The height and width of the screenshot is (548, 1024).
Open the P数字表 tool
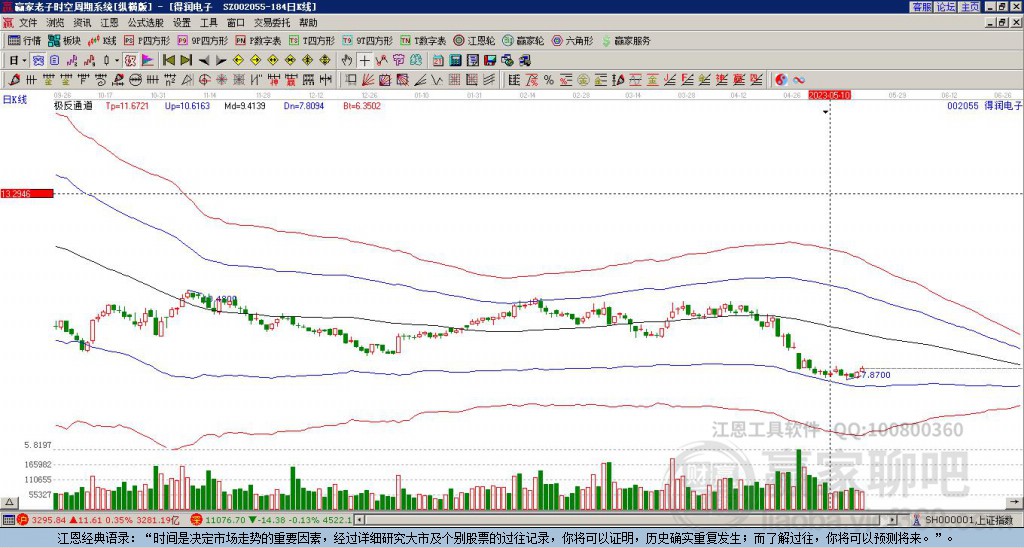pyautogui.click(x=259, y=40)
